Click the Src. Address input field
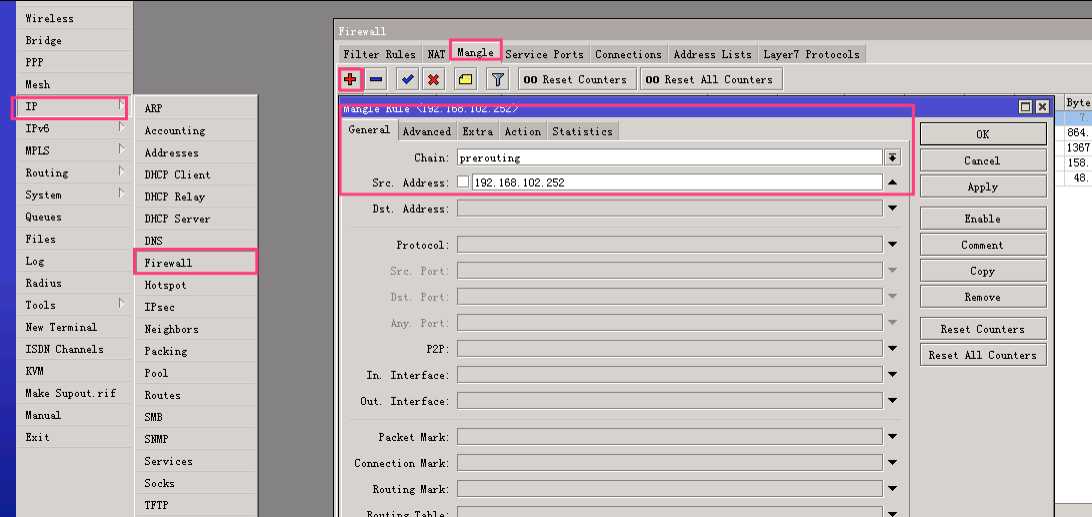 (x=677, y=183)
